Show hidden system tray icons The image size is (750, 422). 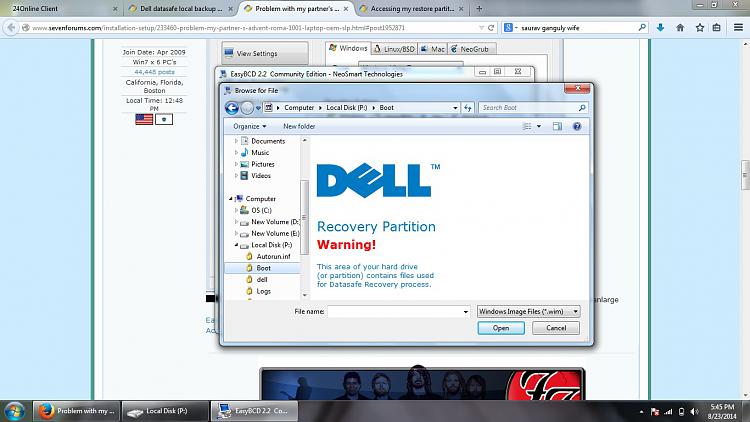(641, 412)
